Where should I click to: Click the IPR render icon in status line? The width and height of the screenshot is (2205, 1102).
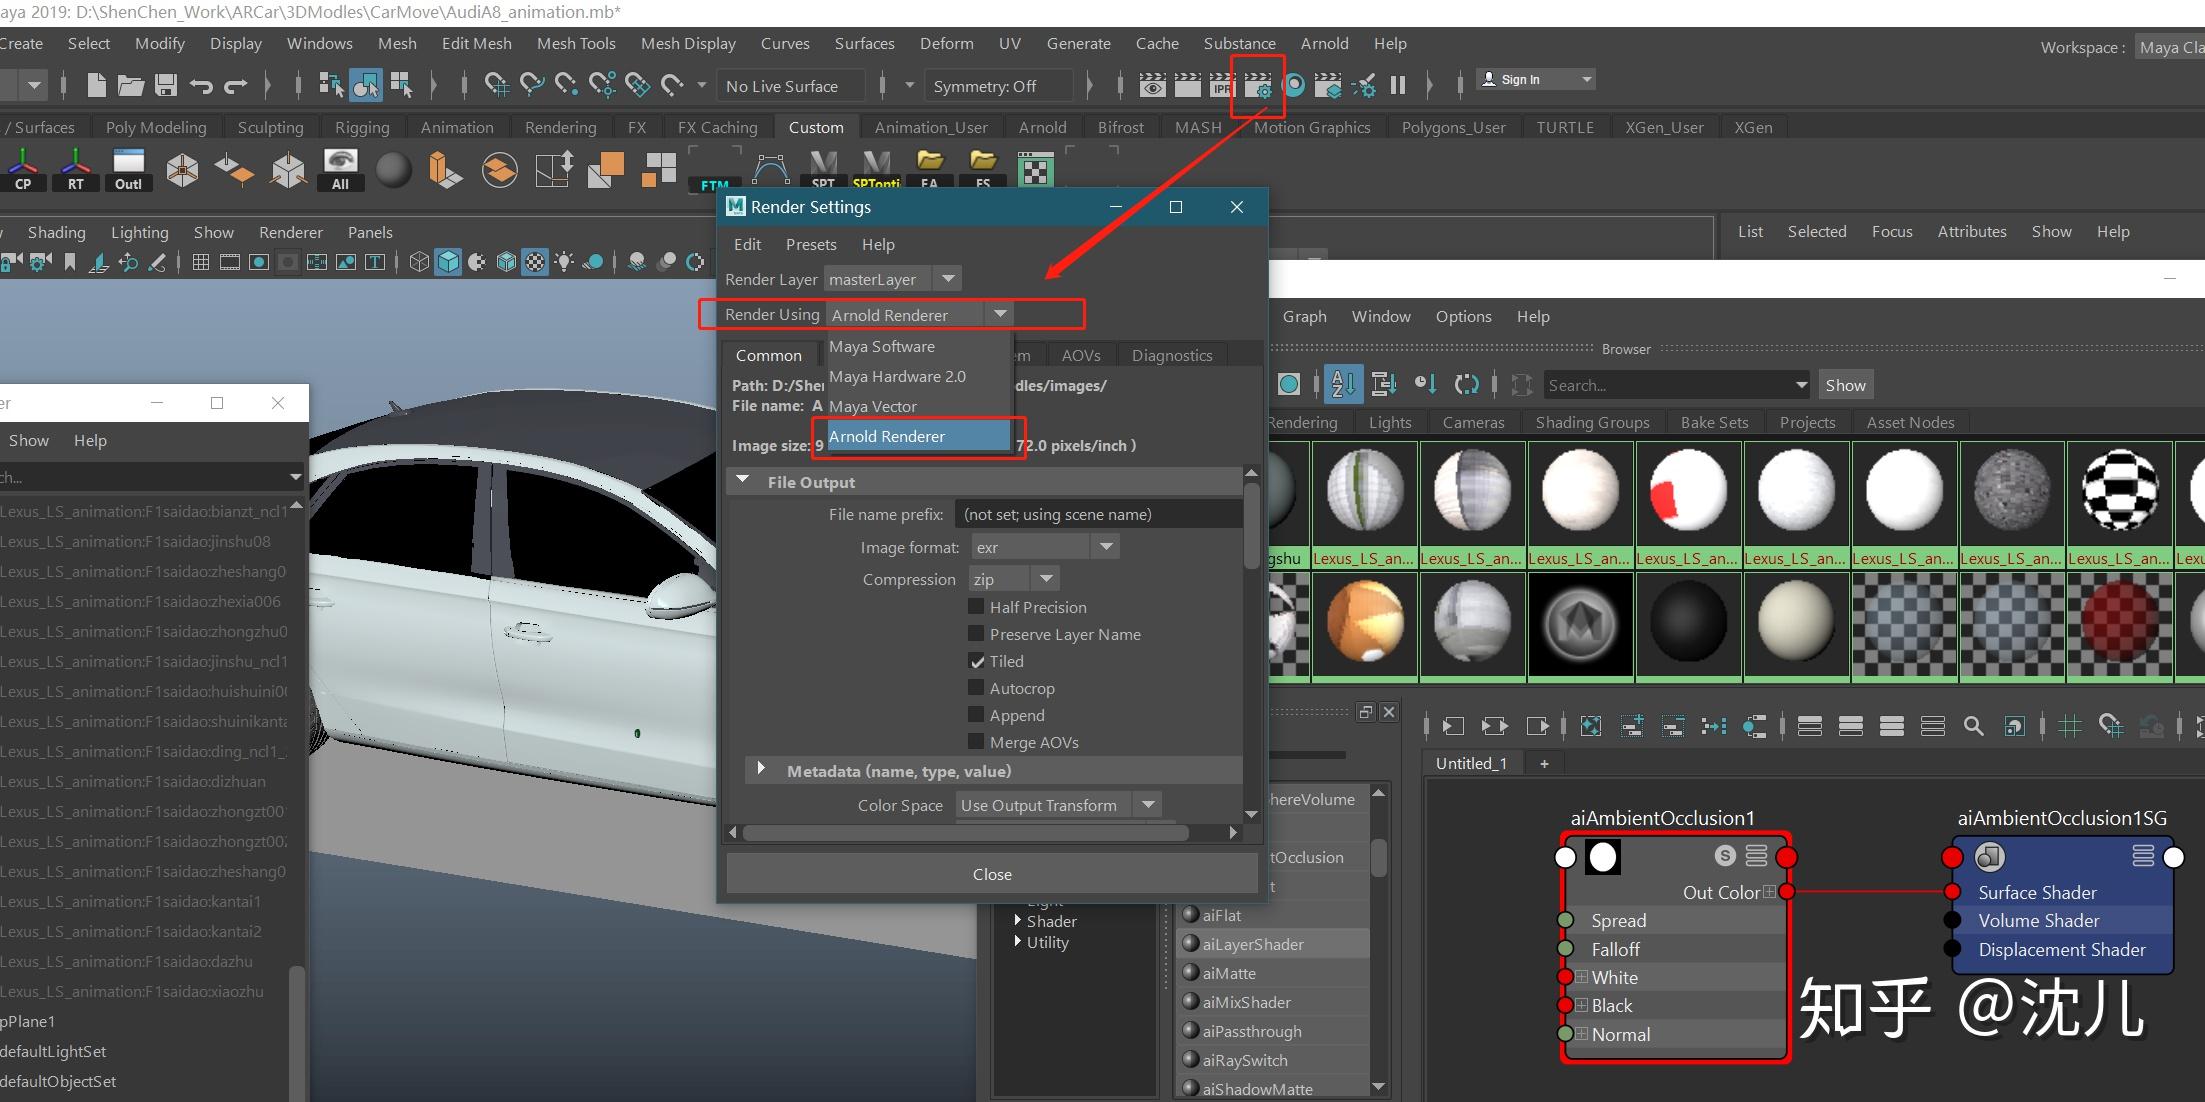pos(1222,85)
